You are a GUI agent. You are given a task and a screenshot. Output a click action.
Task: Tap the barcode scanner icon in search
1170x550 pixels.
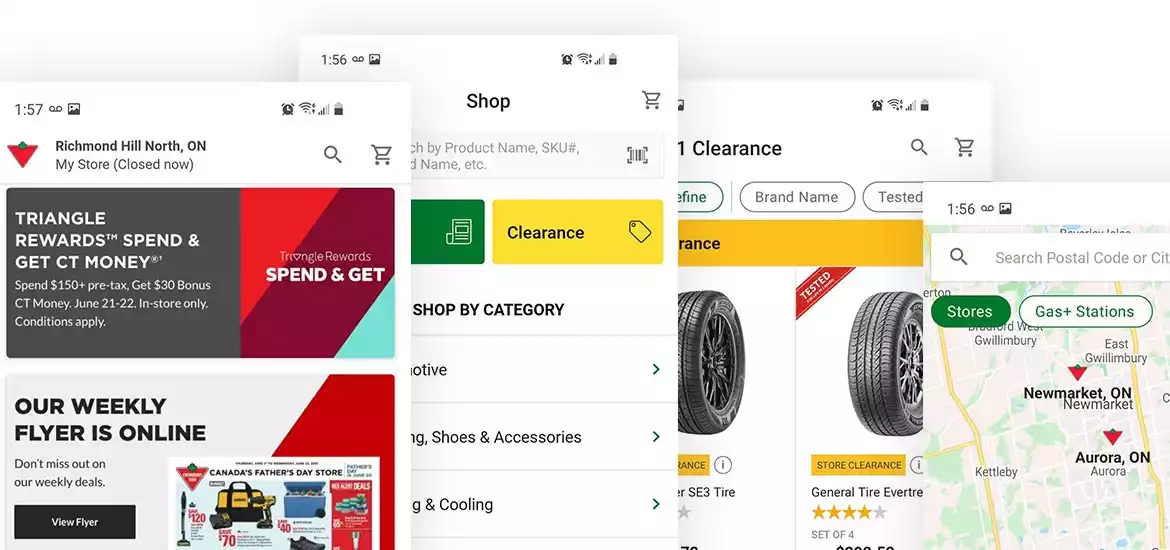pyautogui.click(x=637, y=155)
